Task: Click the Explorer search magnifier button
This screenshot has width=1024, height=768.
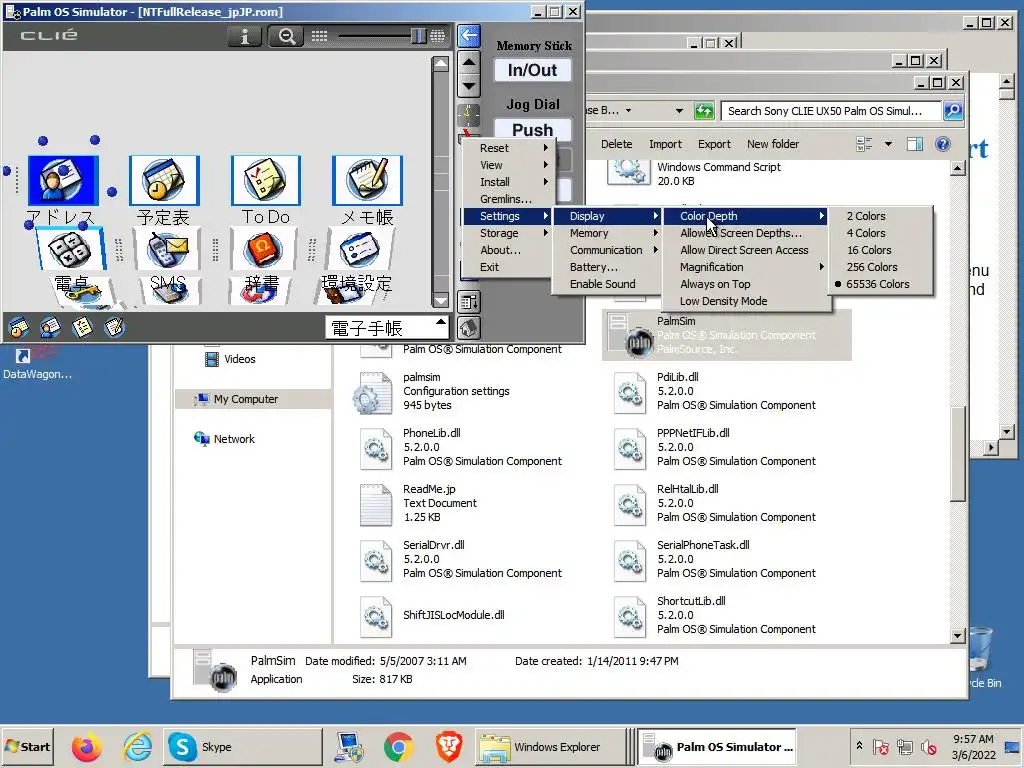Action: (x=953, y=111)
